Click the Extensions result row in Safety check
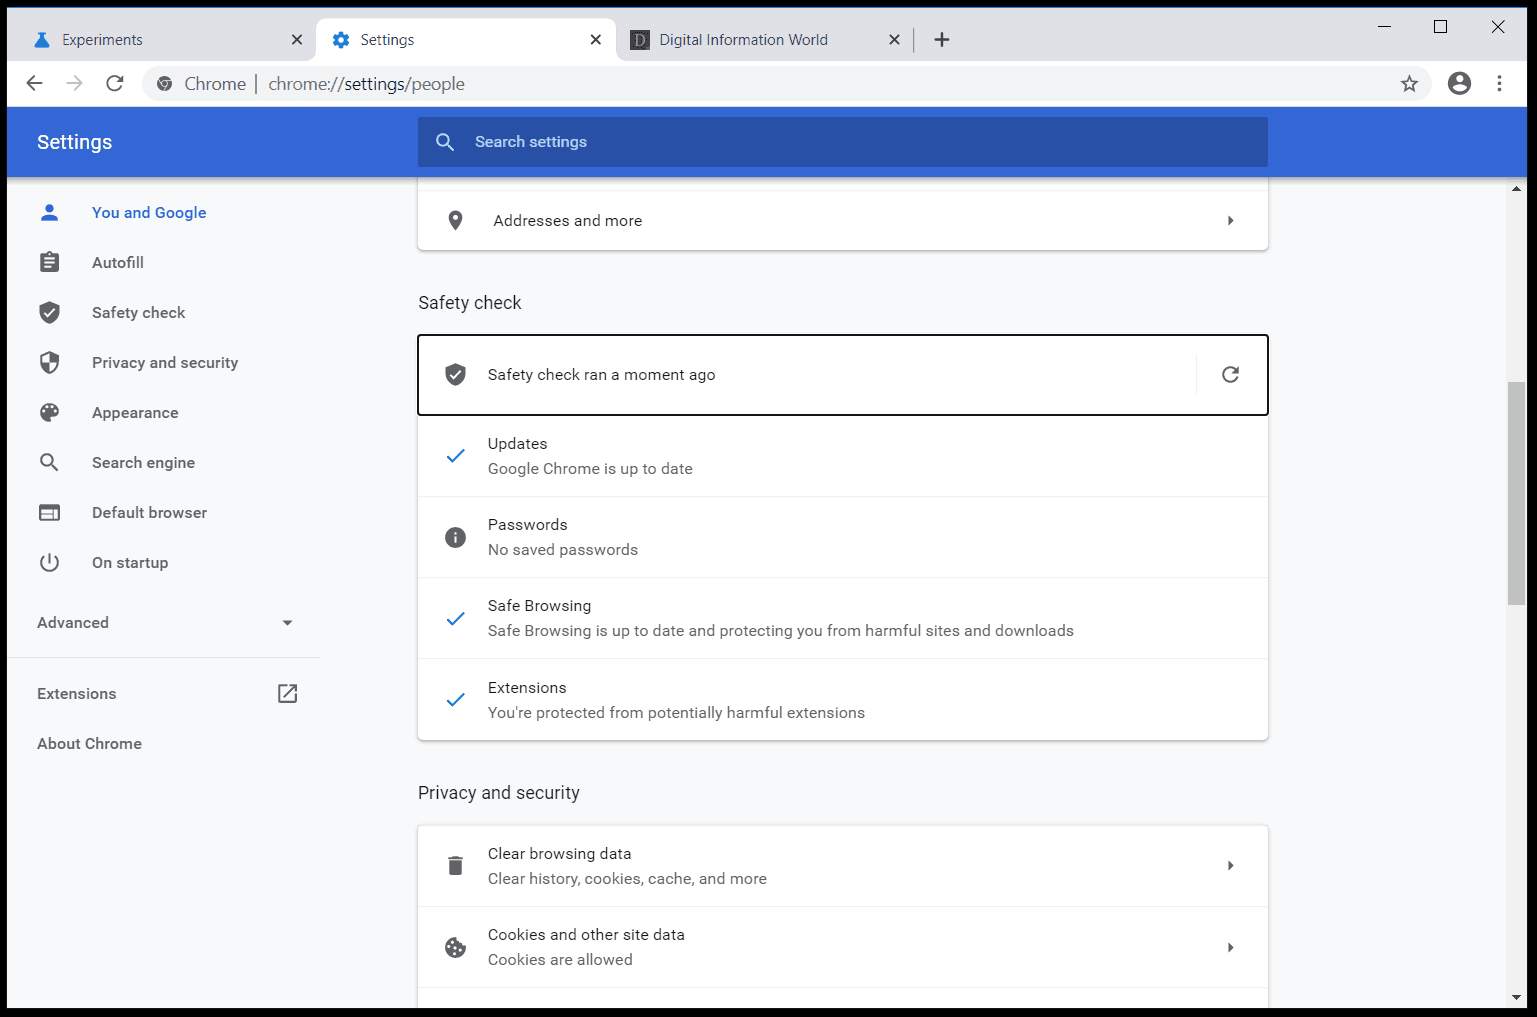 coord(842,700)
